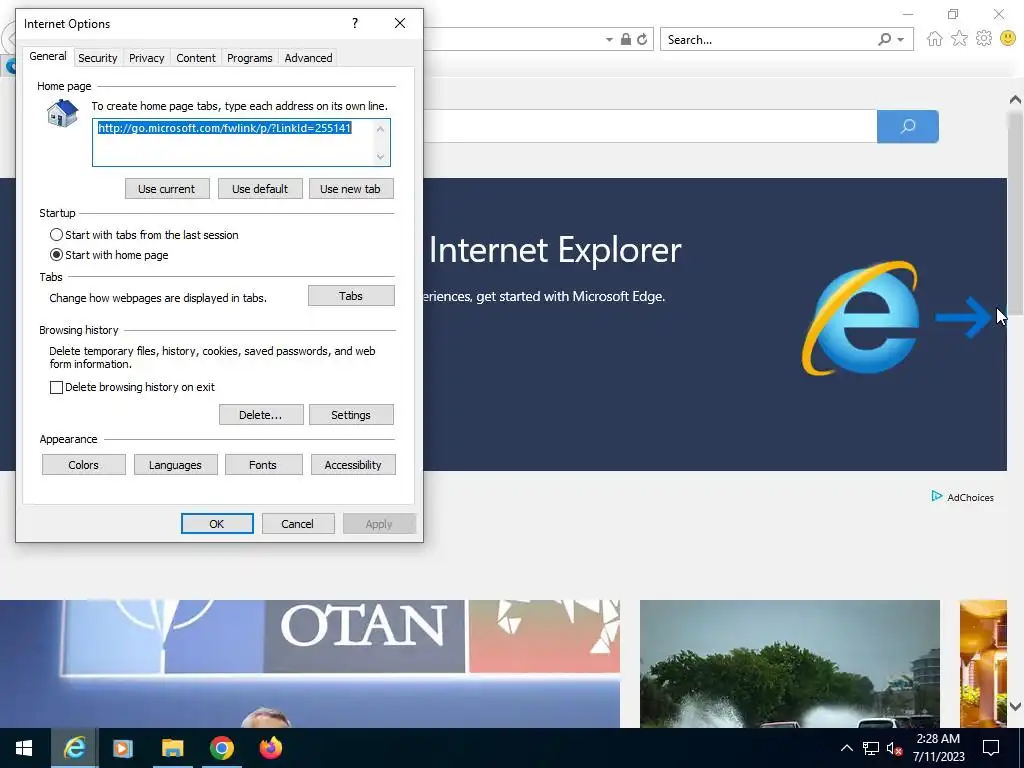Click the web page search text field

coord(650,126)
